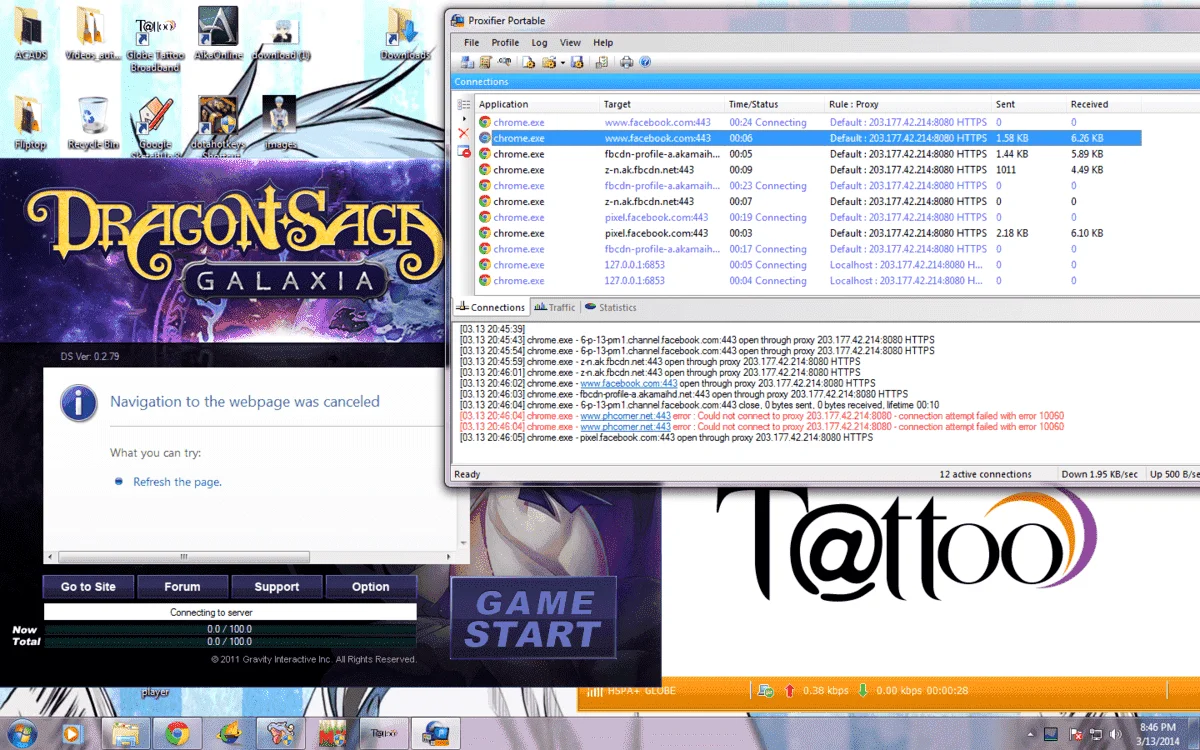Open ACADS folder on desktop
1200x750 pixels.
30,35
